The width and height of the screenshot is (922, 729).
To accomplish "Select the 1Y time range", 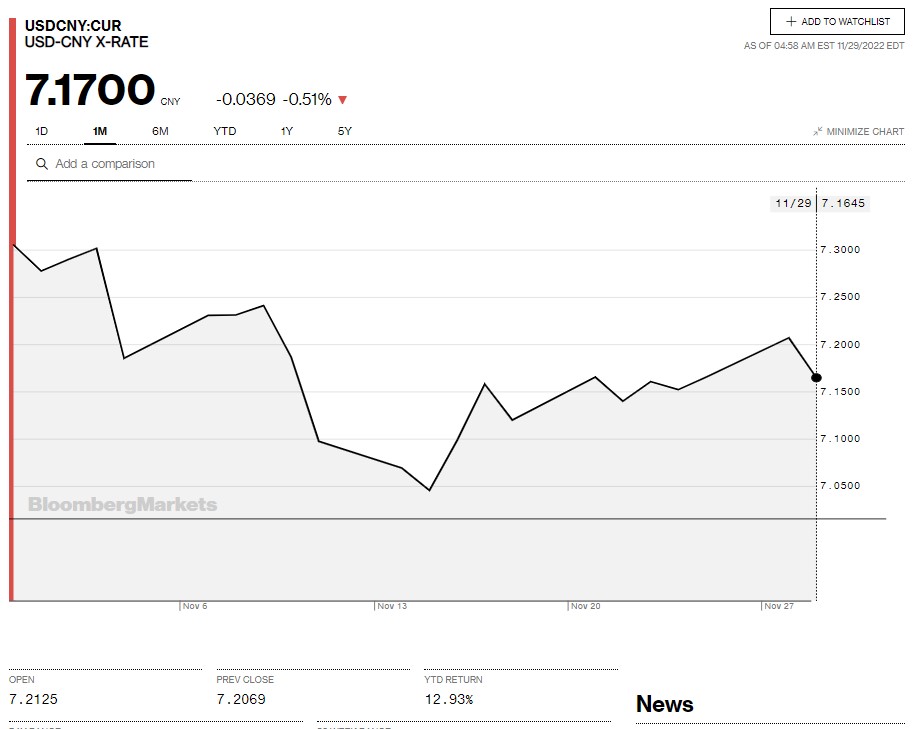I will coord(287,131).
